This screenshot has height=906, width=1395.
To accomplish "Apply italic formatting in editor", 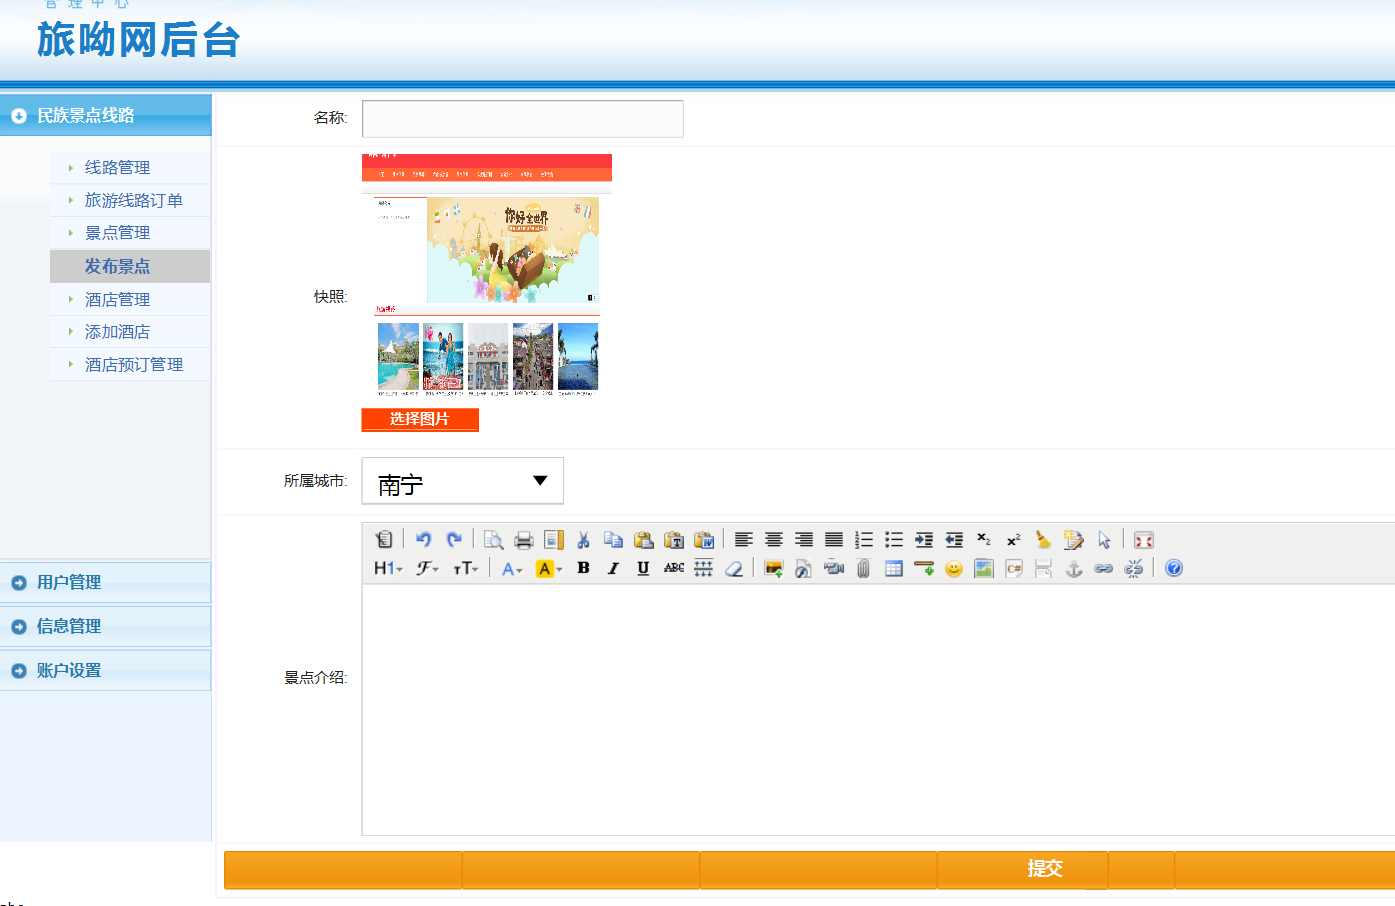I will (613, 568).
